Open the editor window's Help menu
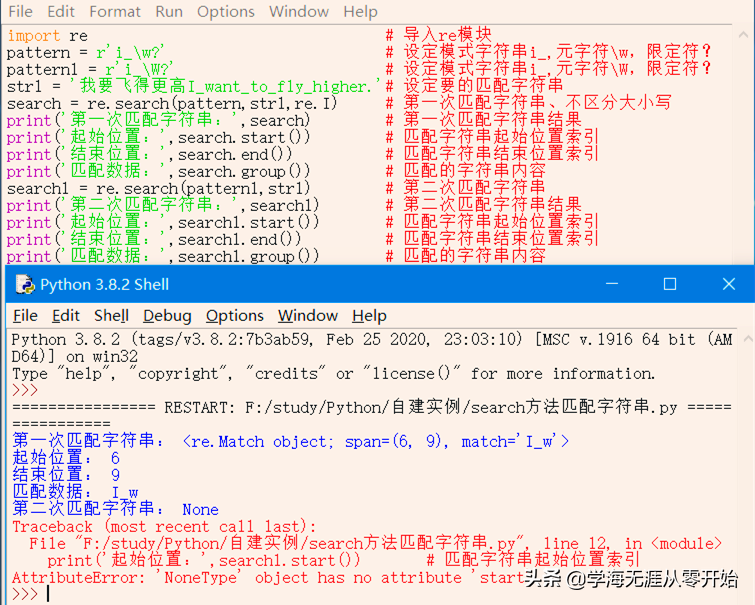The width and height of the screenshot is (755, 605). pyautogui.click(x=360, y=12)
